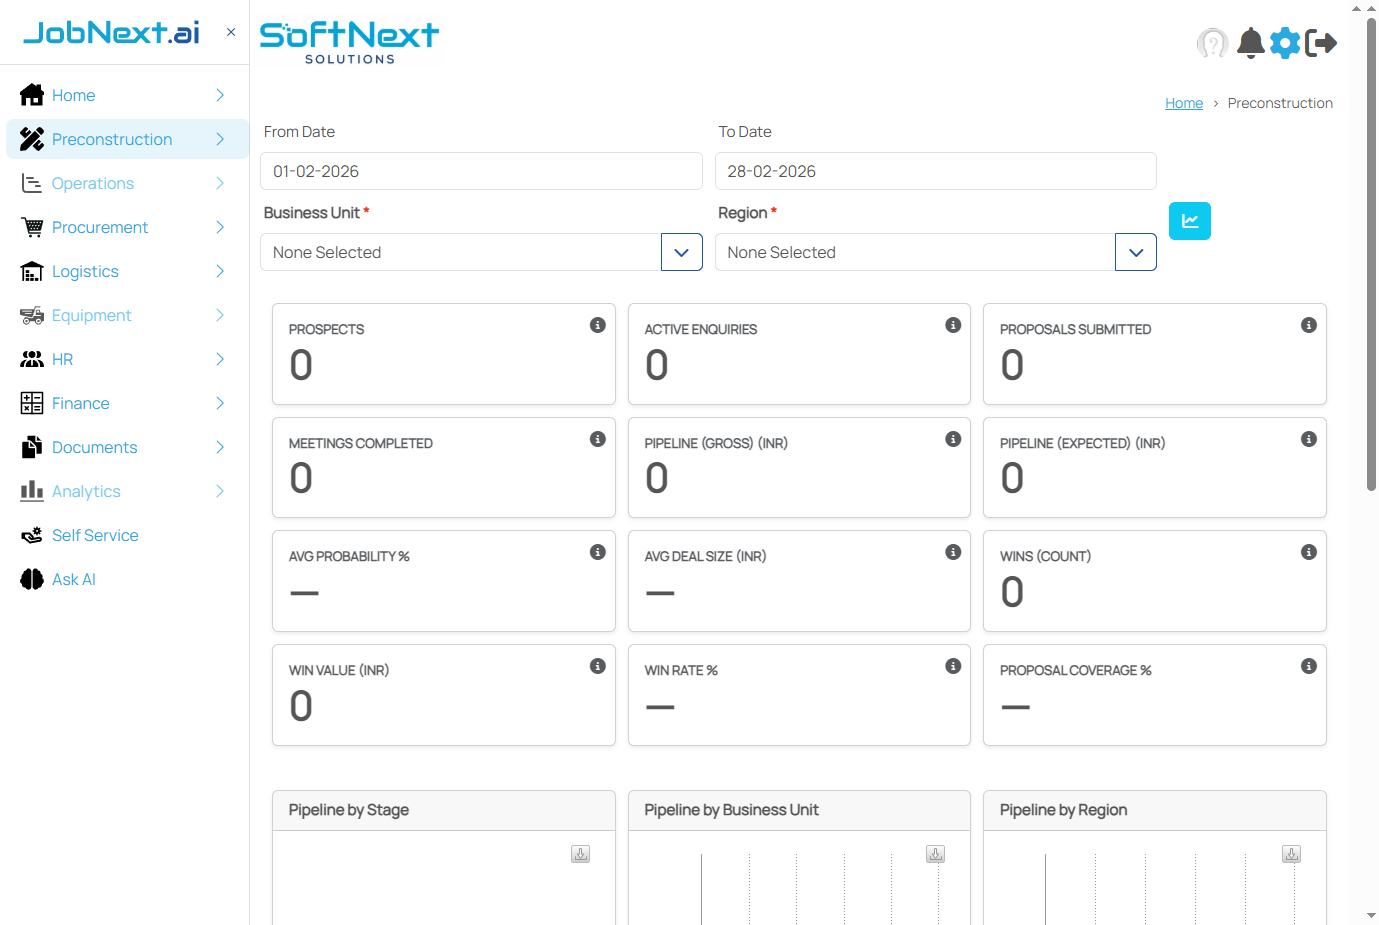Screen dimensions: 1379x925
Task: Download the Pipeline by Stage chart
Action: tap(580, 854)
